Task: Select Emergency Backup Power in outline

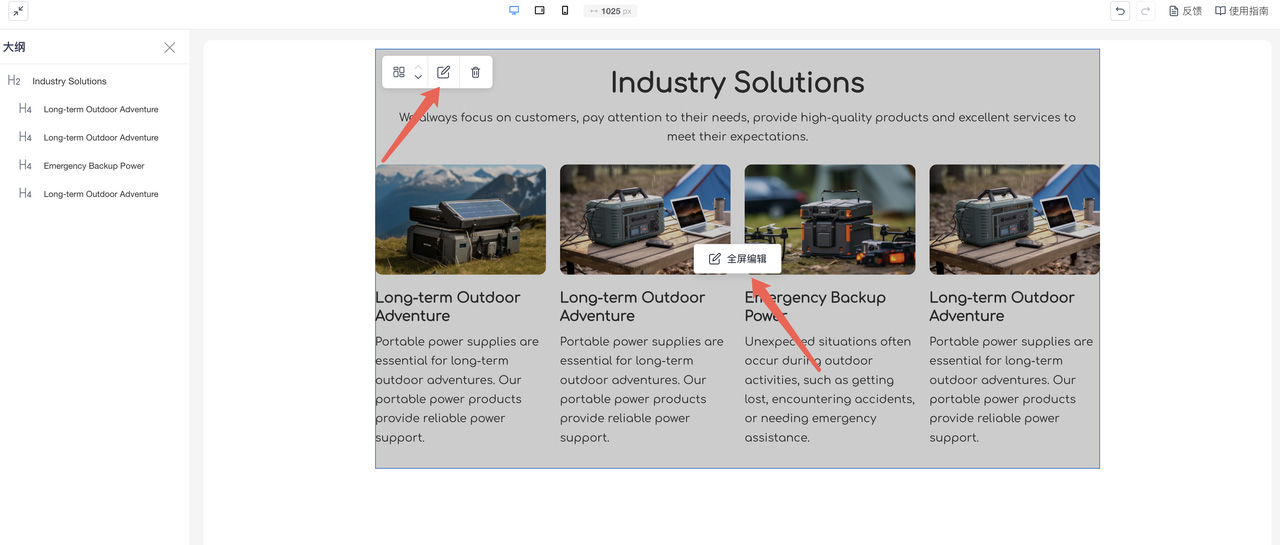Action: pyautogui.click(x=94, y=166)
